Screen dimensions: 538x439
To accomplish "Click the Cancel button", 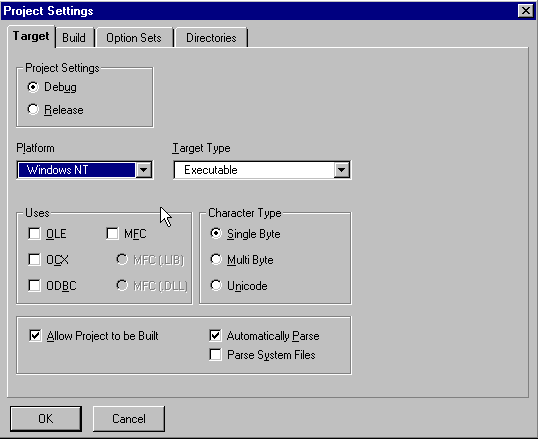I will [x=129, y=419].
